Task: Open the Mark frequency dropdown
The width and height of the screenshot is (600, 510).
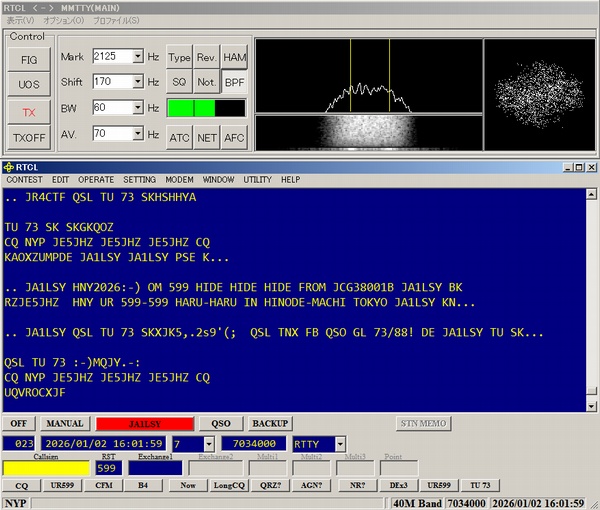Action: pyautogui.click(x=138, y=57)
